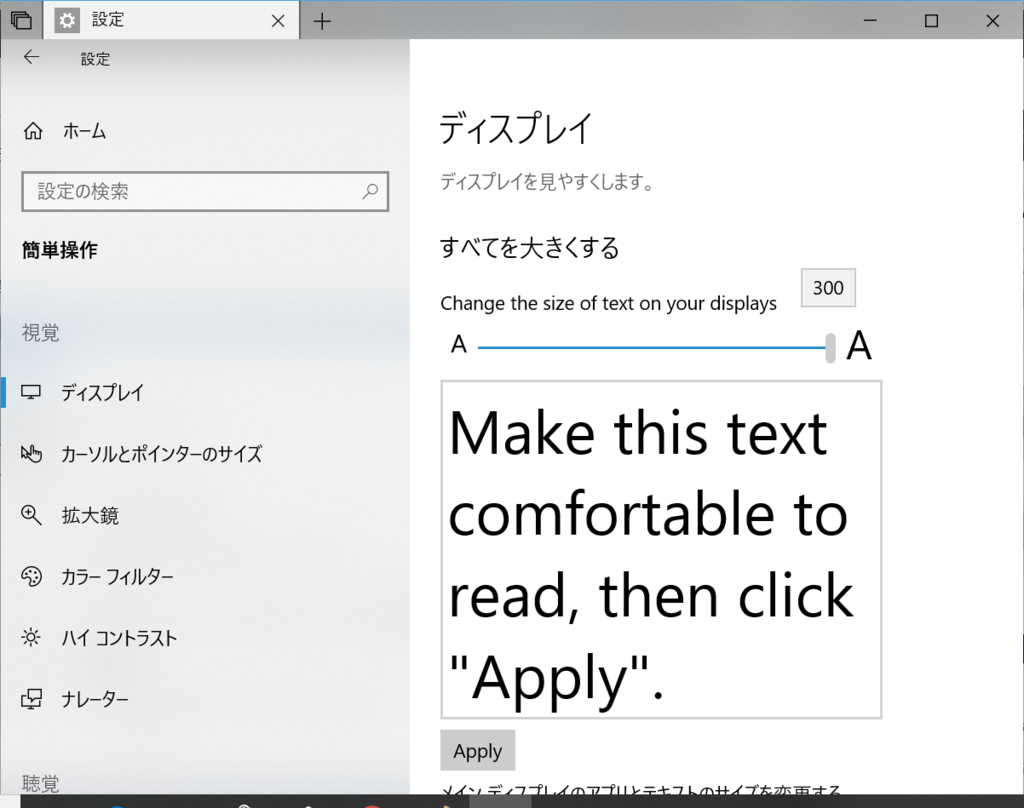This screenshot has width=1024, height=808.
Task: Click the 300 value box above the slider
Action: click(828, 288)
